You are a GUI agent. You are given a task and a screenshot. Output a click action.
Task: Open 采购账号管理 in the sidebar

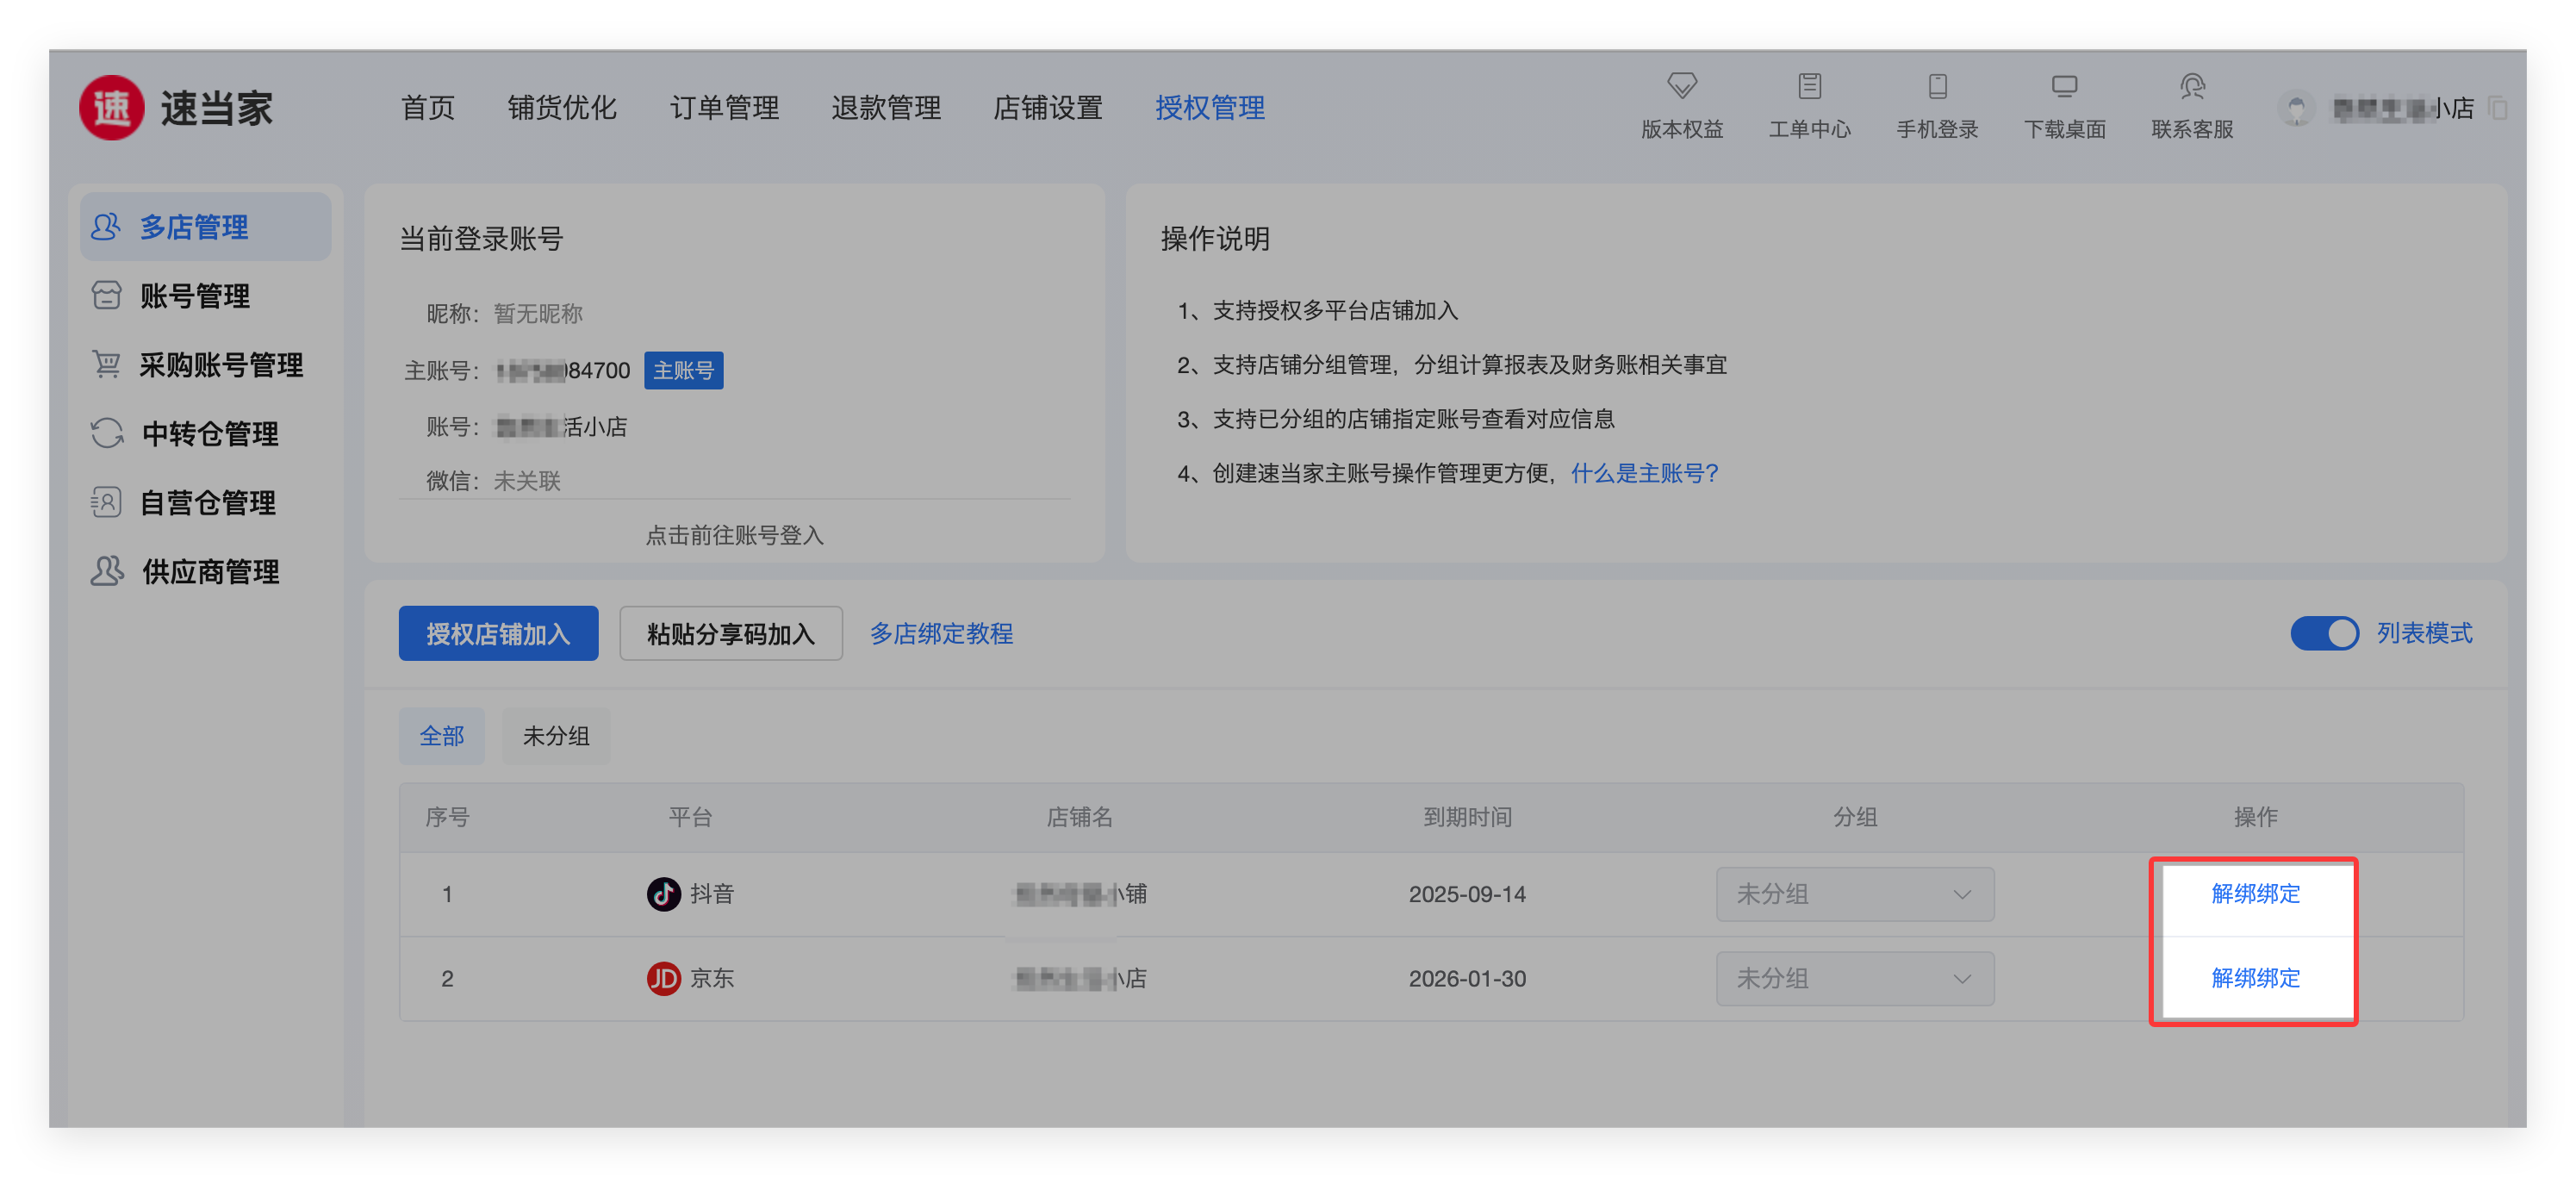click(220, 365)
